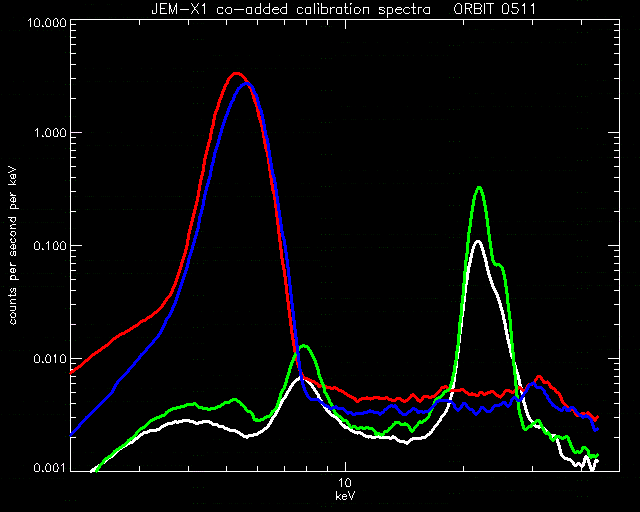Click the red curve's left starting point
Image resolution: width=640 pixels, height=512 pixels.
coord(72,372)
